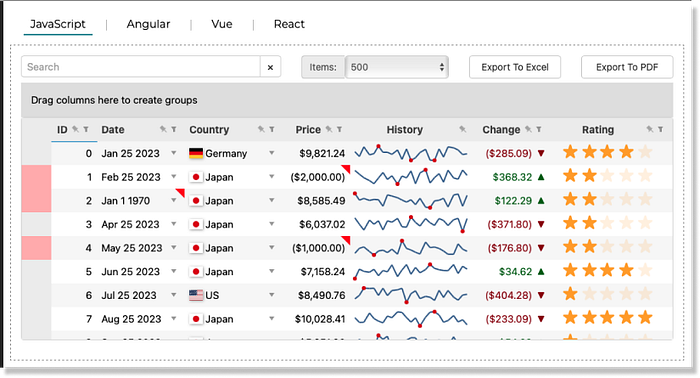Set row 6 US rating to three stars

pyautogui.click(x=608, y=295)
